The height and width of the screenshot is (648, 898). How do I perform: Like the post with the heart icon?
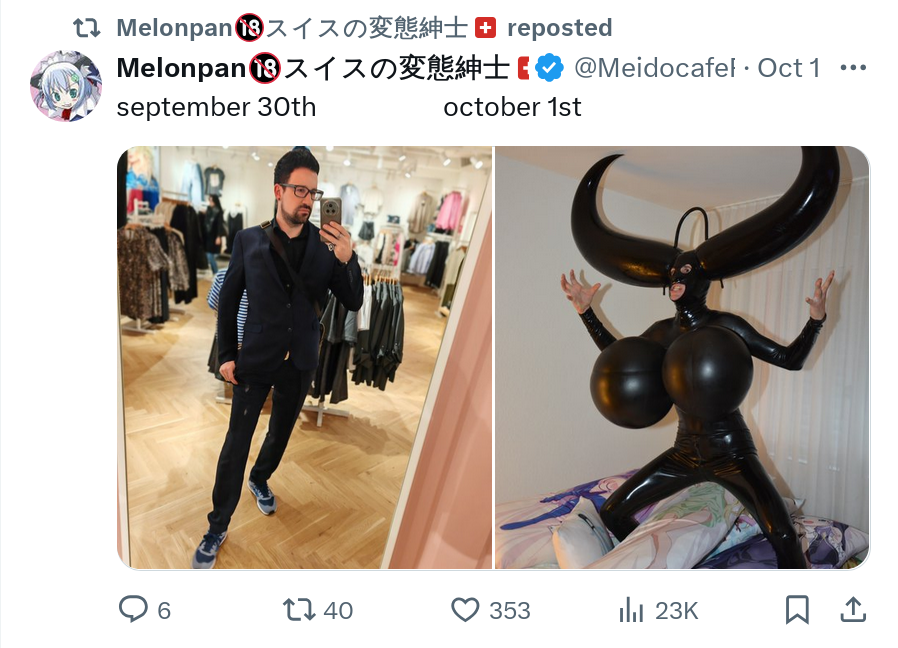coord(465,610)
